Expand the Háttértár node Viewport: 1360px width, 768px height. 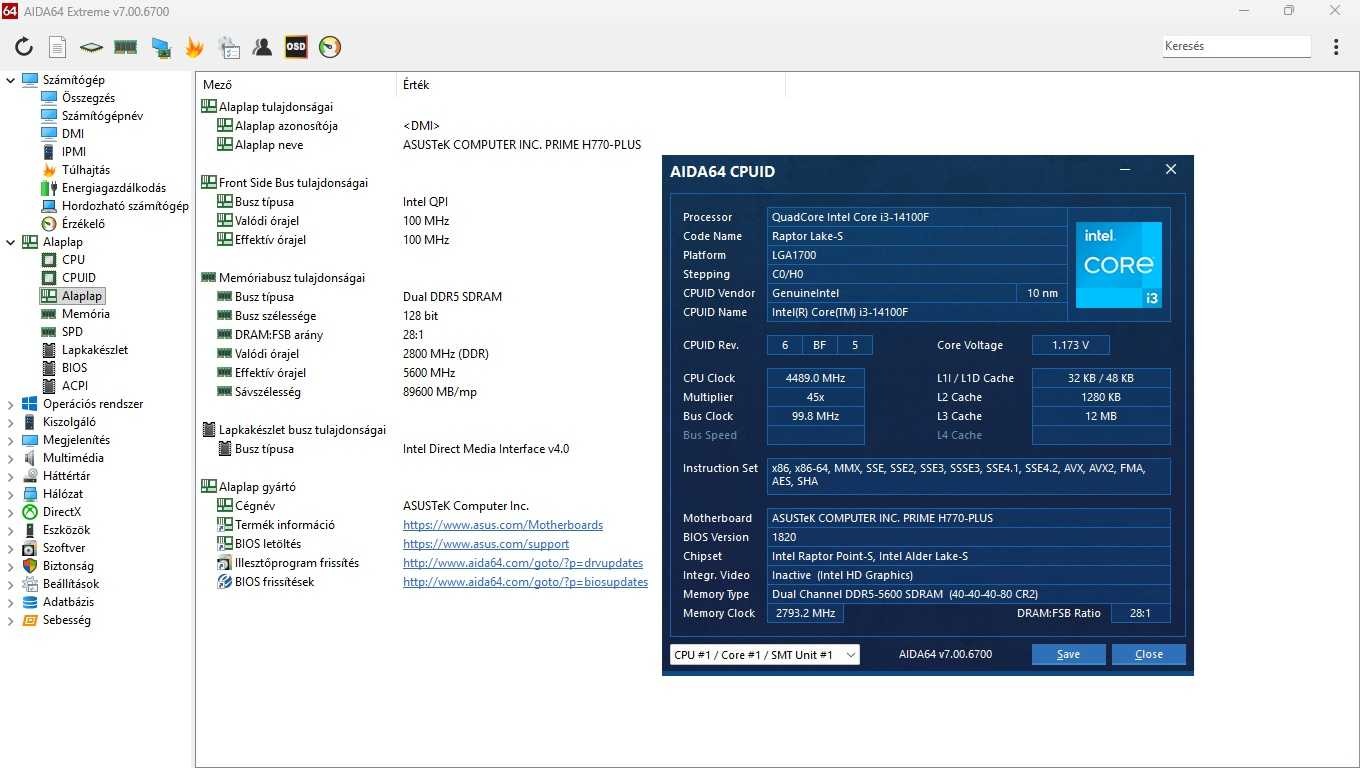pyautogui.click(x=11, y=476)
